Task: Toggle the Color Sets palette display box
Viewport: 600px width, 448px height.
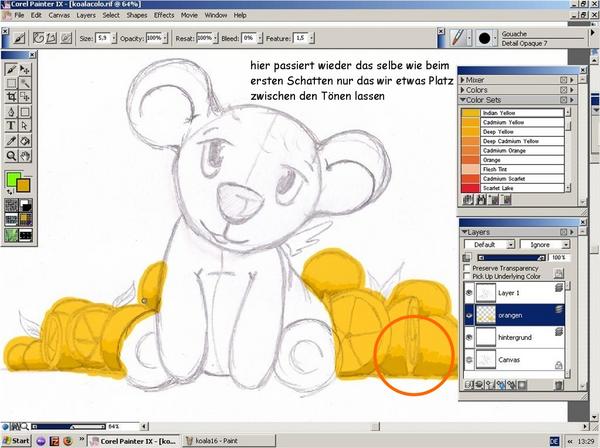Action: [563, 99]
